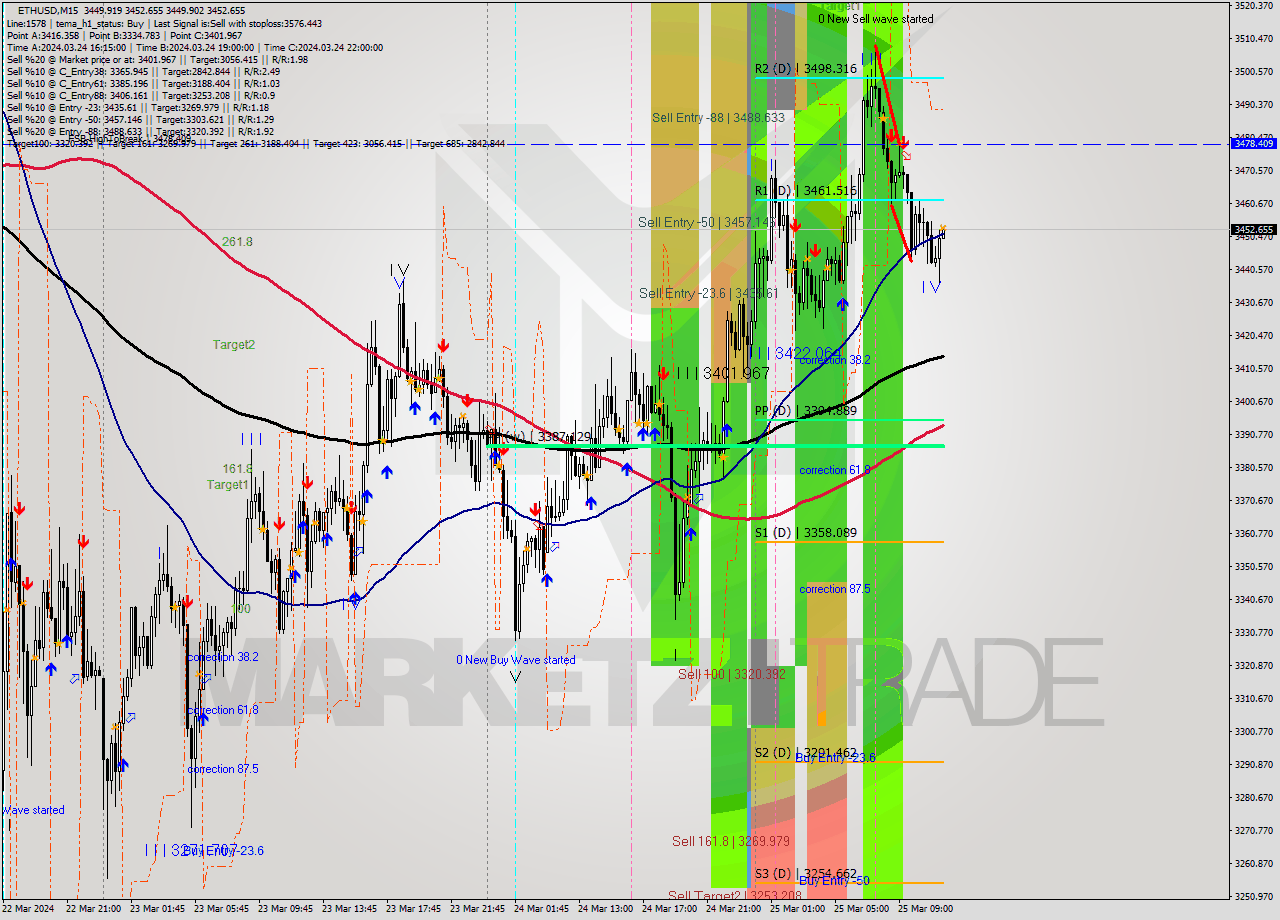Click the 'Target 423: 3056.415' text
1280x920 pixels.
click(360, 144)
